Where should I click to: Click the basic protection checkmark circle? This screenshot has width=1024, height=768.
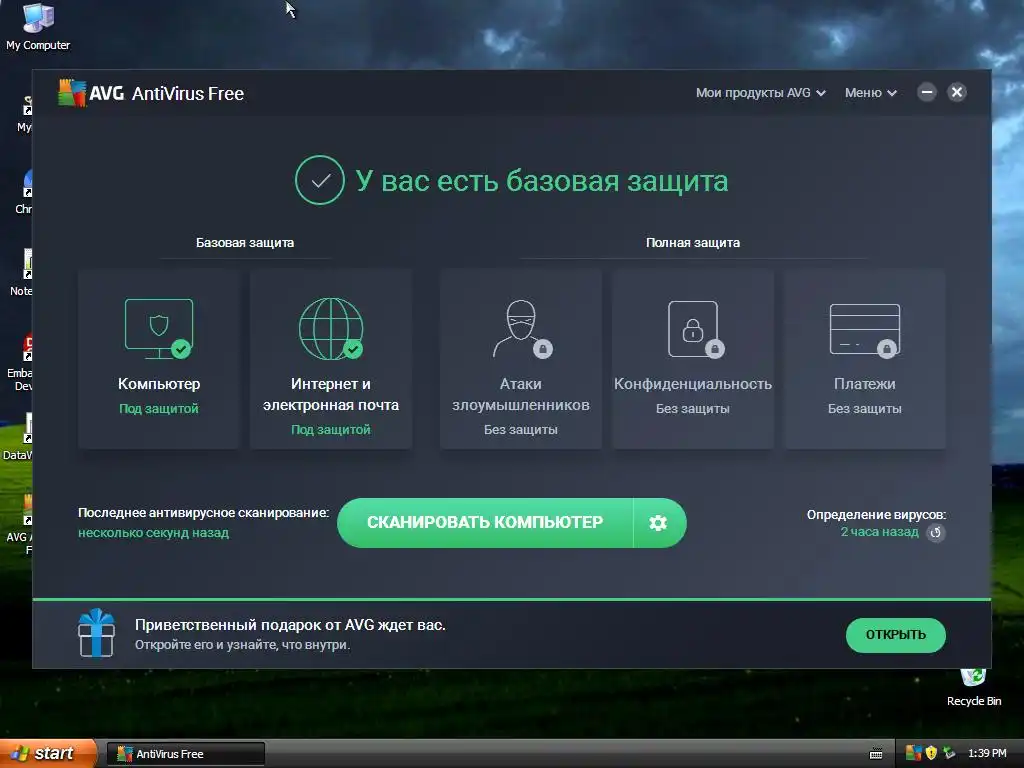point(319,180)
